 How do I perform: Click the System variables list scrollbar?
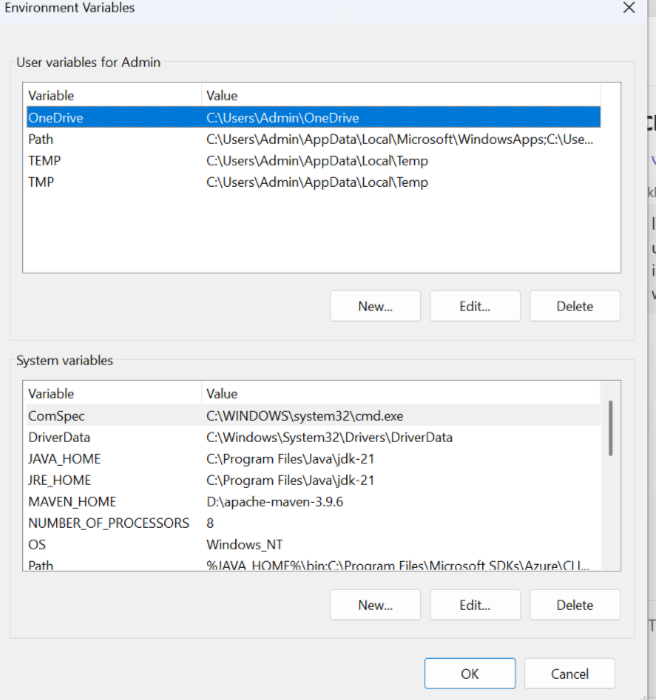[x=611, y=428]
